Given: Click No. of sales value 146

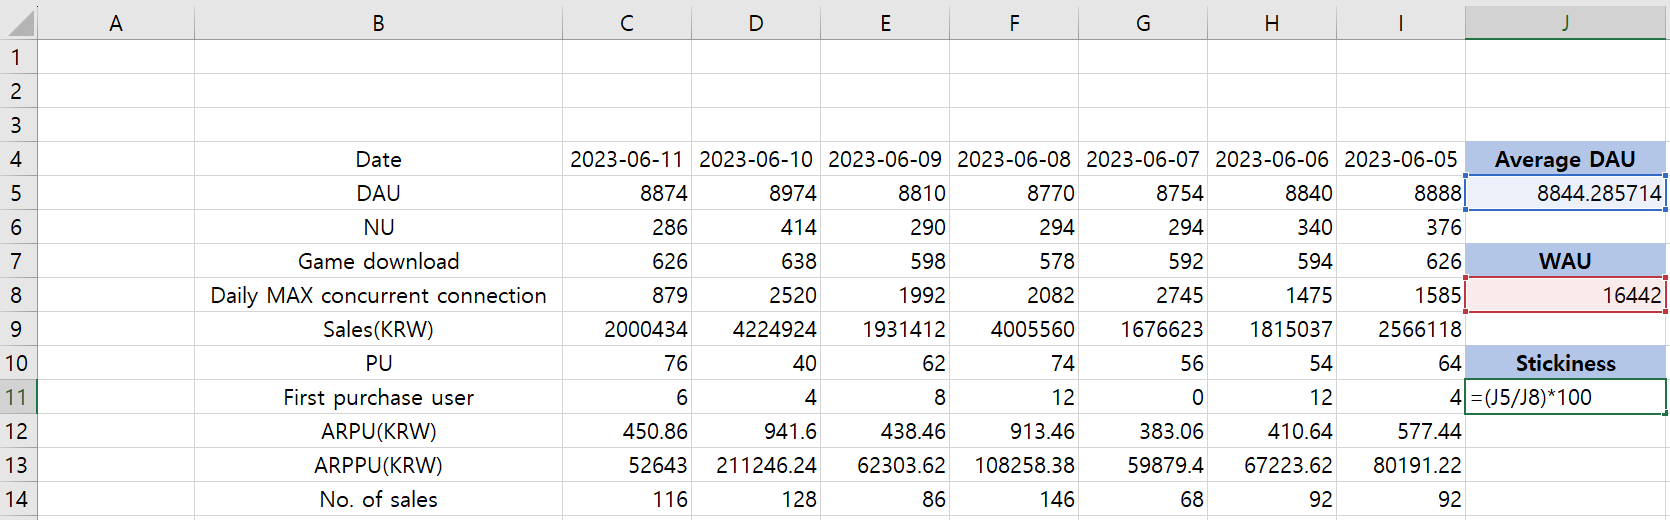Looking at the screenshot, I should (x=1014, y=499).
